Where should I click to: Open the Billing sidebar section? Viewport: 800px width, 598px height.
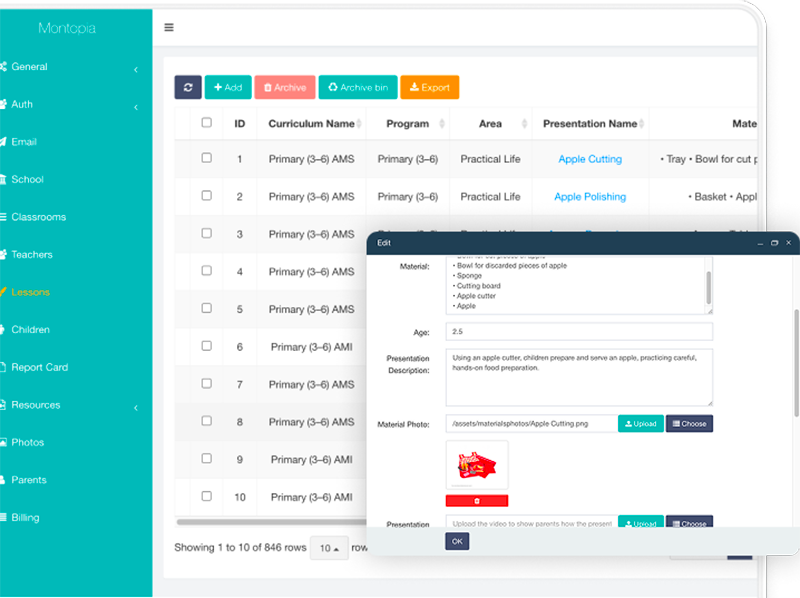coord(25,518)
